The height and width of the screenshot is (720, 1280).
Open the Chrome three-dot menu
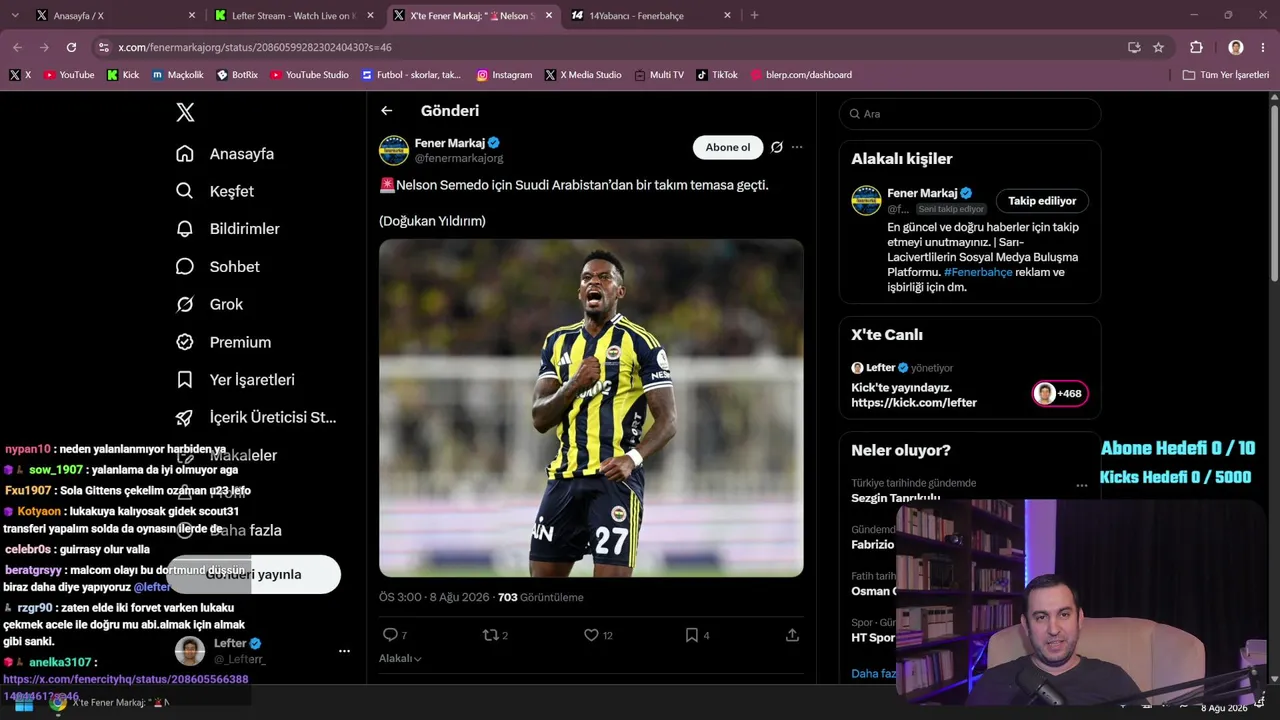[x=1262, y=47]
